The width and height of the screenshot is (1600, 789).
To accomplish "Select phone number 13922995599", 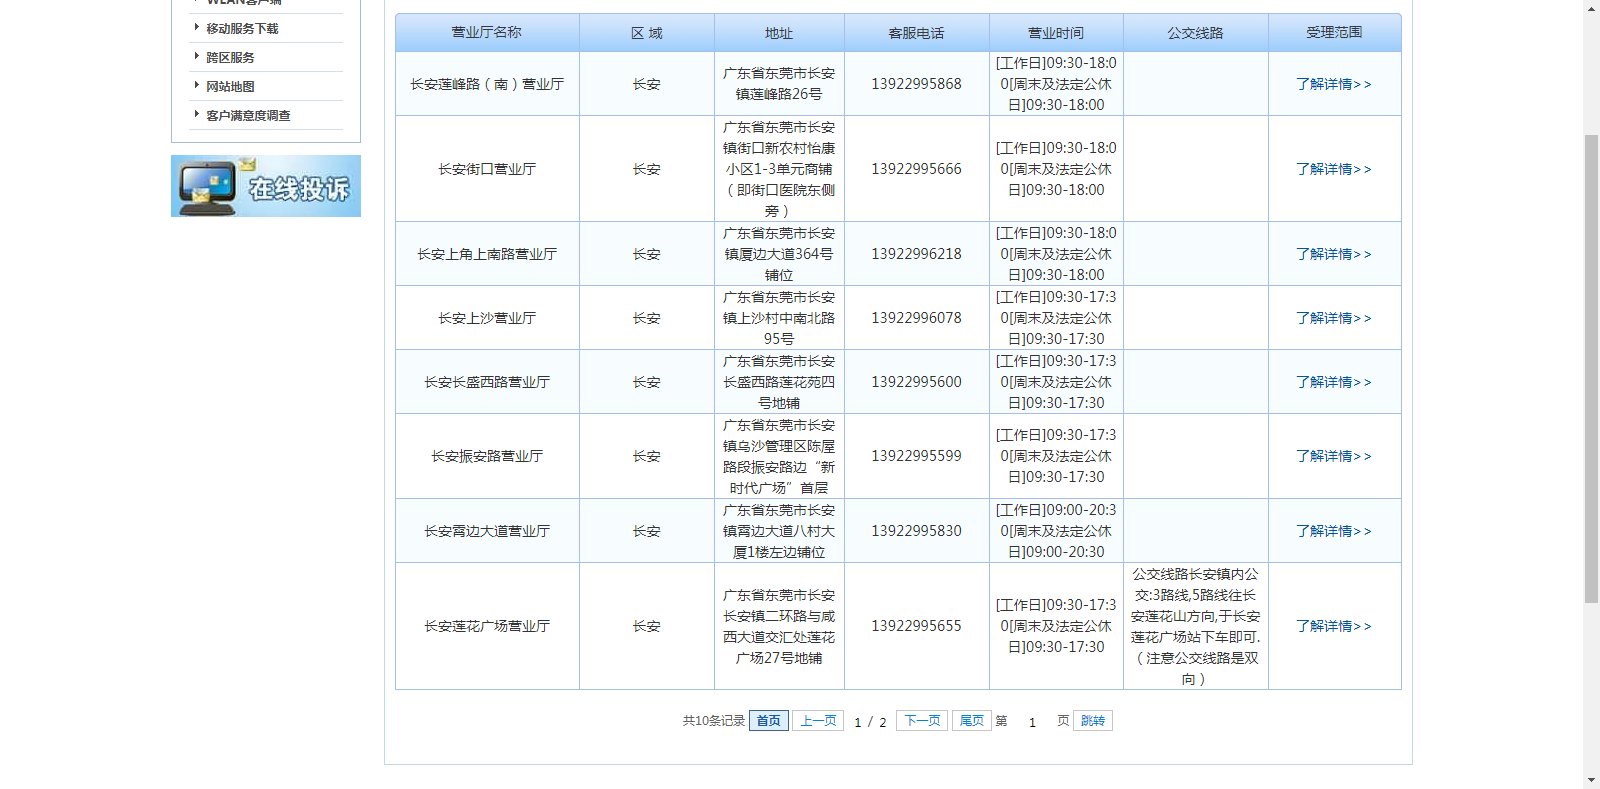I will [917, 456].
